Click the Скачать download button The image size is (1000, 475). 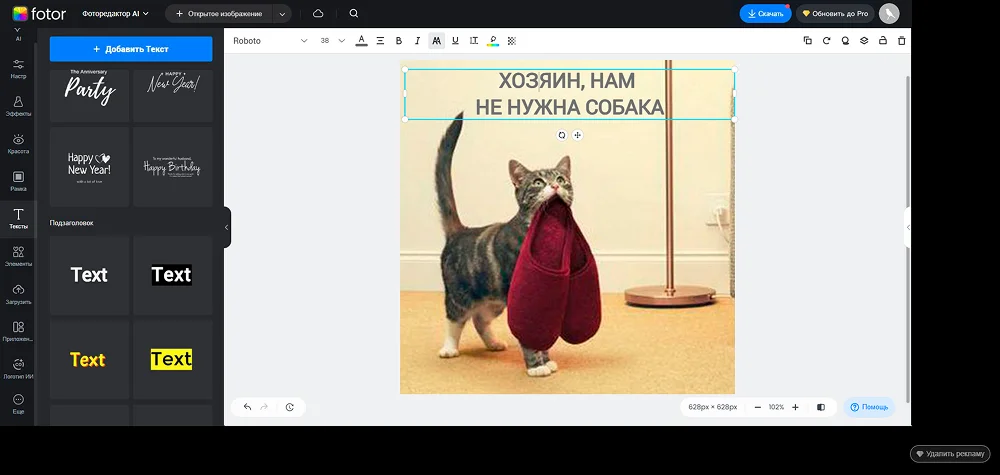[765, 14]
